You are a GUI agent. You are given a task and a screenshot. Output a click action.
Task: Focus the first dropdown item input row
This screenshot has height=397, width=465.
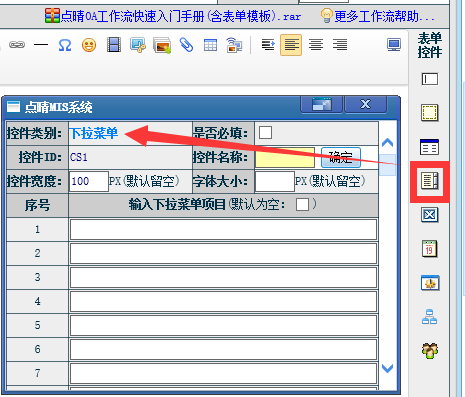point(223,229)
